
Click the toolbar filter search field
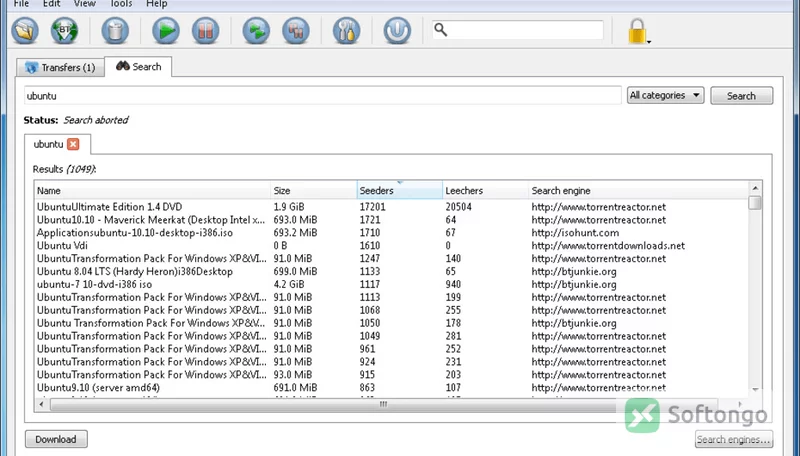click(518, 30)
